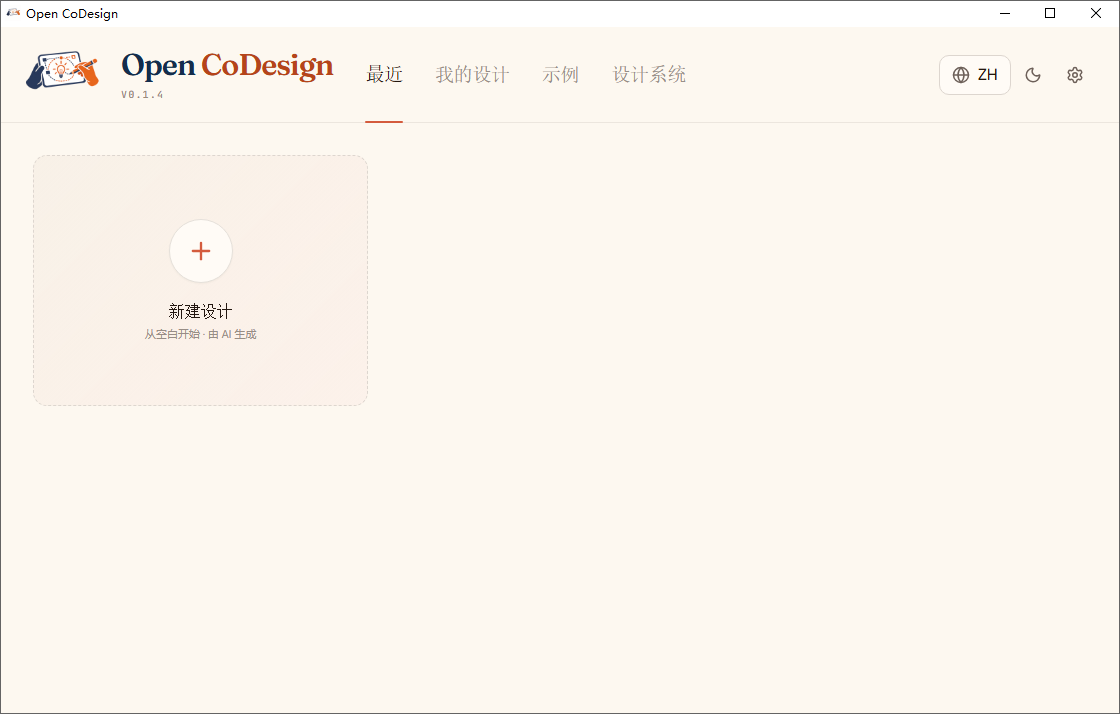Click the active 最近 tab
The image size is (1120, 714).
(384, 74)
